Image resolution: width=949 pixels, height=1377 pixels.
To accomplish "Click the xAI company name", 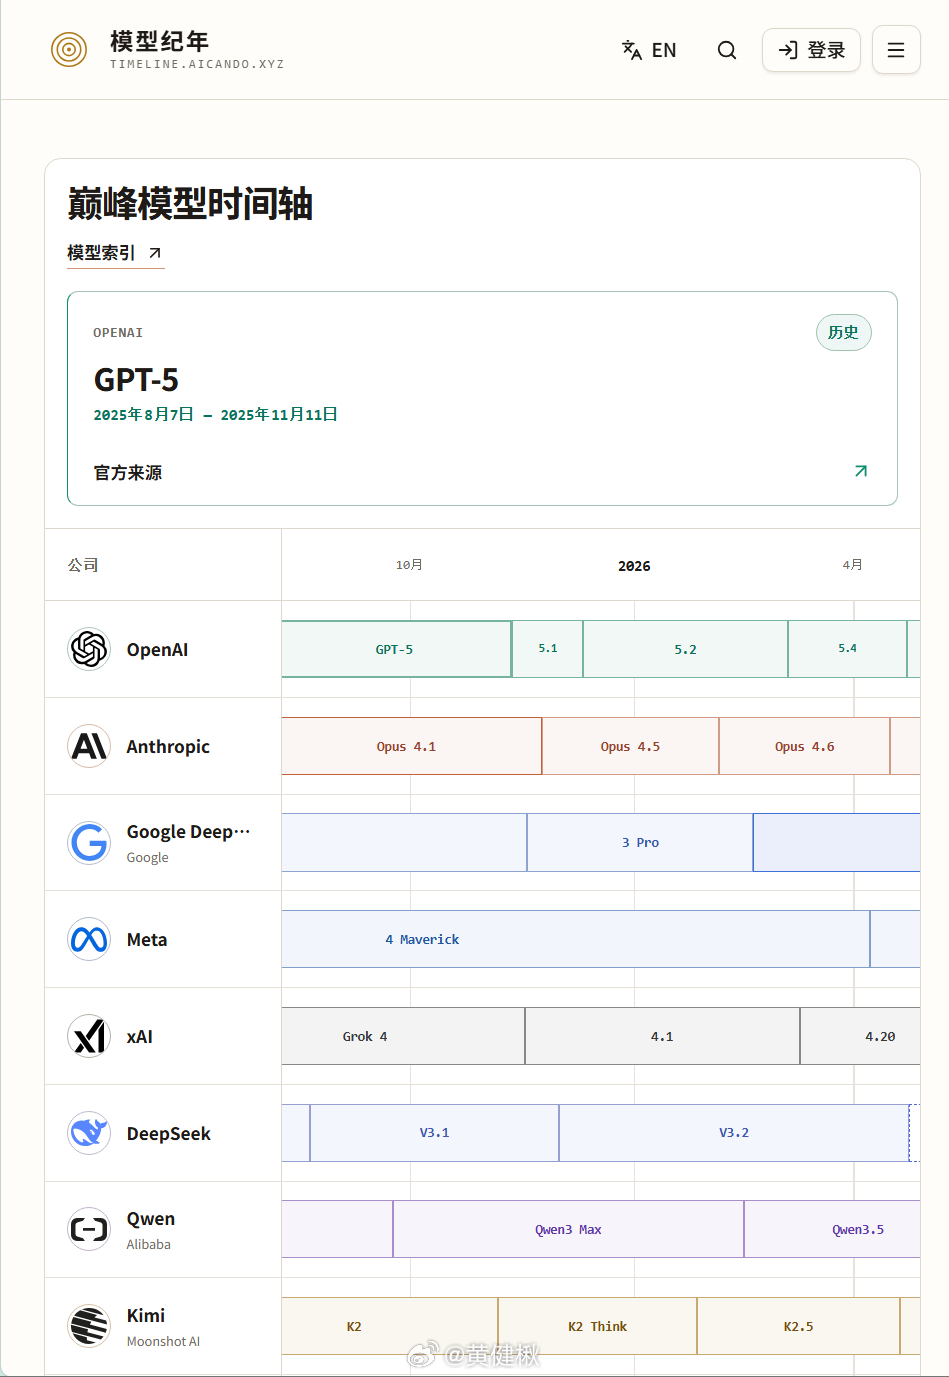I will point(140,1037).
